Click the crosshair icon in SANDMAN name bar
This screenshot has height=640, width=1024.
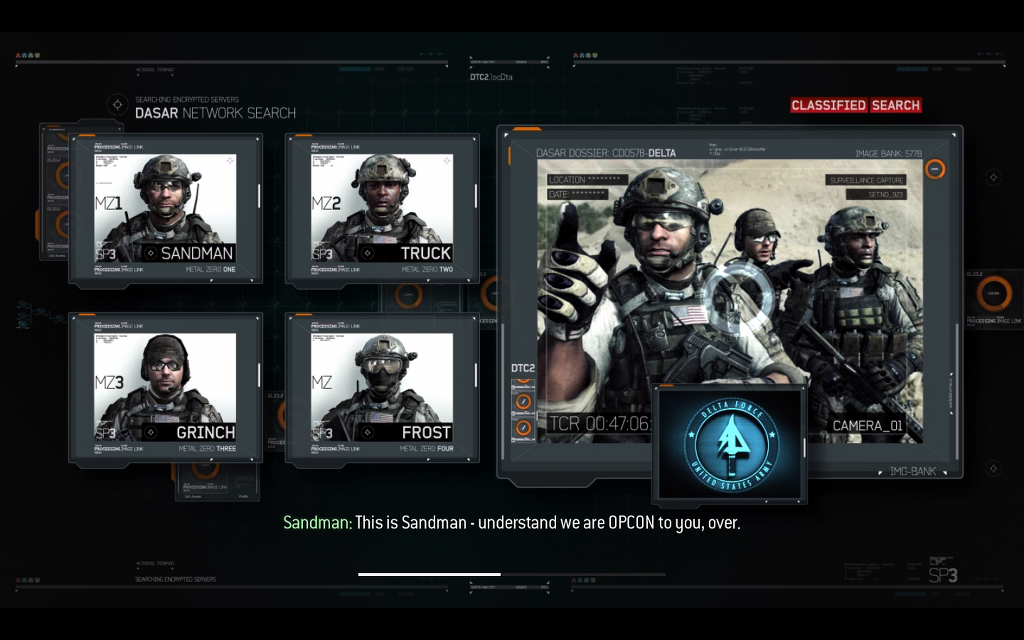[x=150, y=253]
